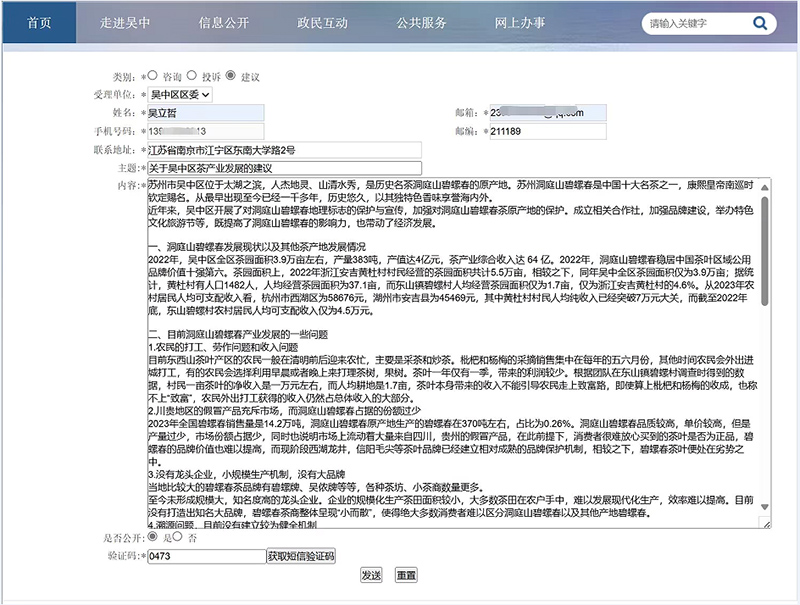Click the 邮编 field with 211189
The width and height of the screenshot is (800, 605).
coord(548,131)
